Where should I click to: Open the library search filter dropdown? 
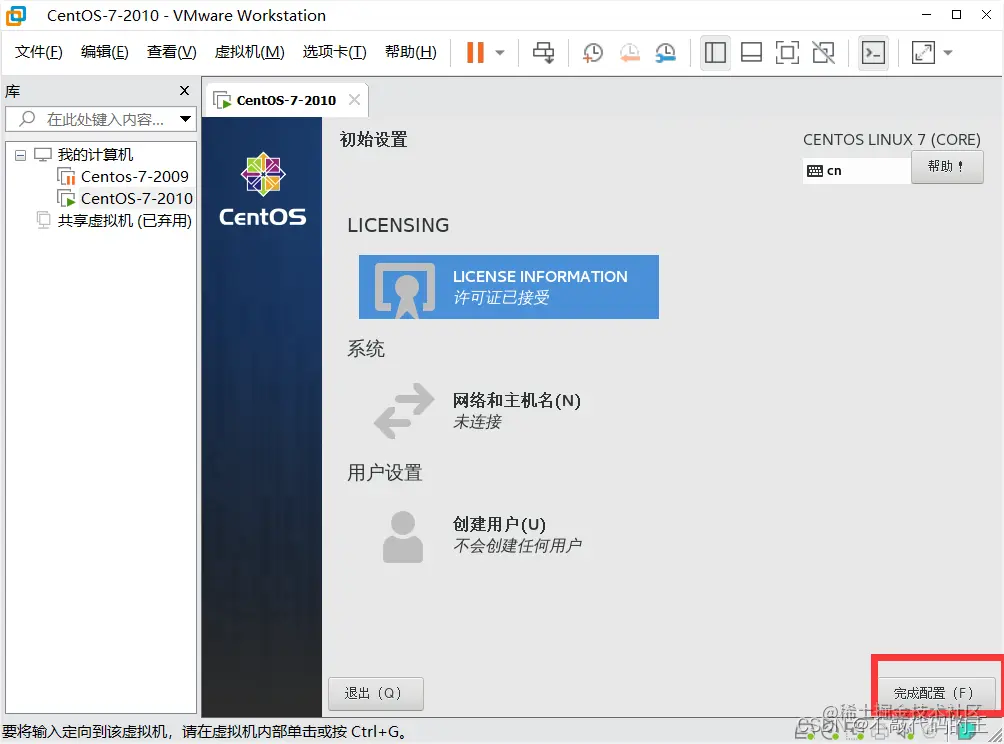click(x=185, y=119)
